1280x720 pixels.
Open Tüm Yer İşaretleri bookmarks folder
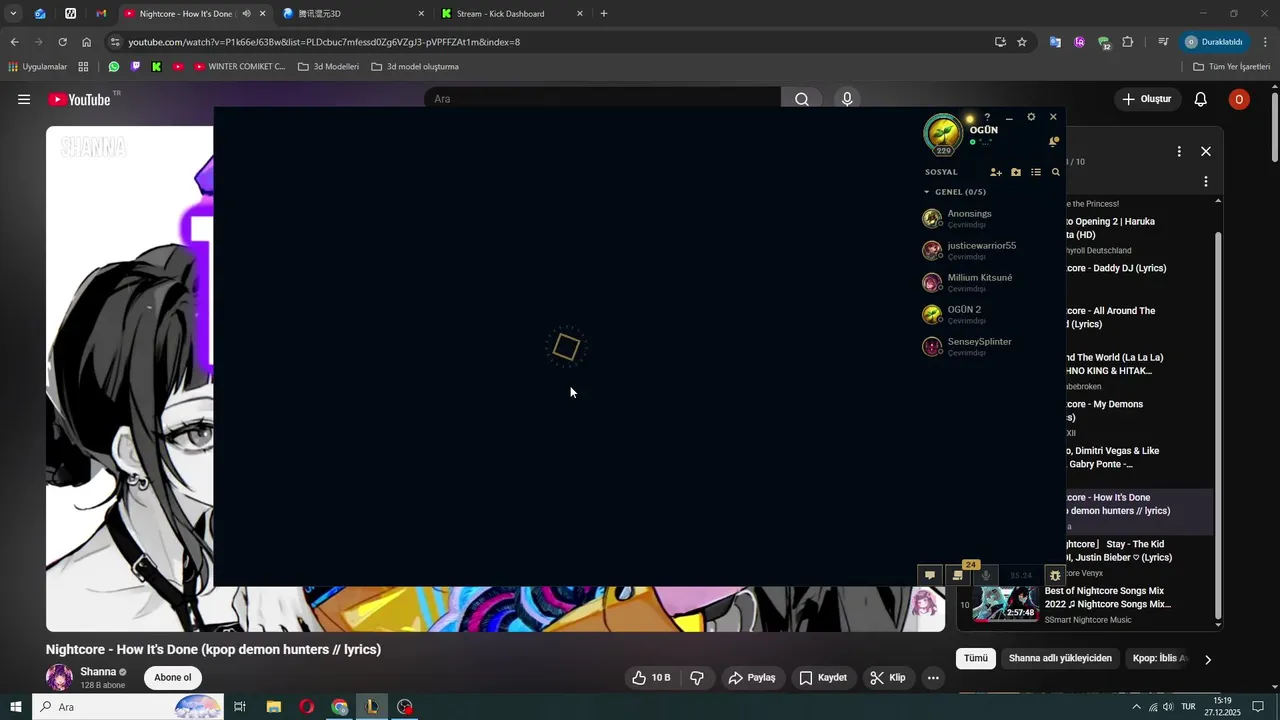tap(1232, 67)
